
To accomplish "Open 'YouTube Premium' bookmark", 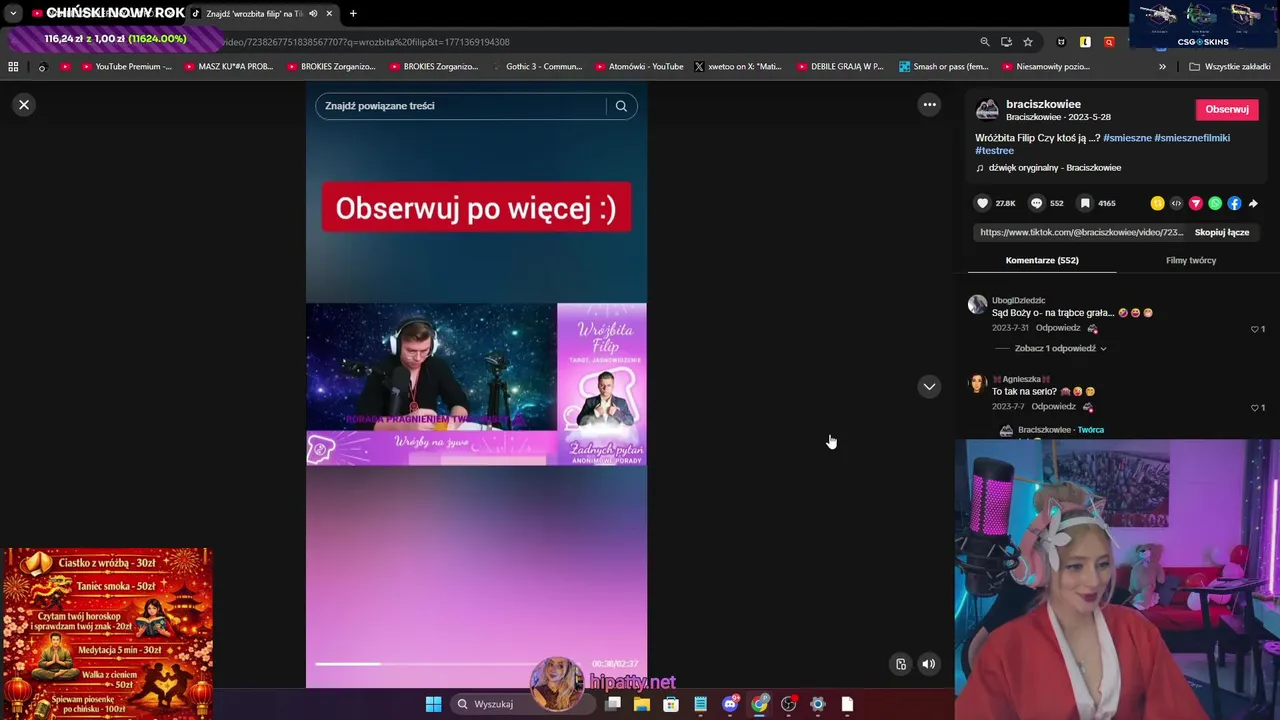I will click(125, 67).
